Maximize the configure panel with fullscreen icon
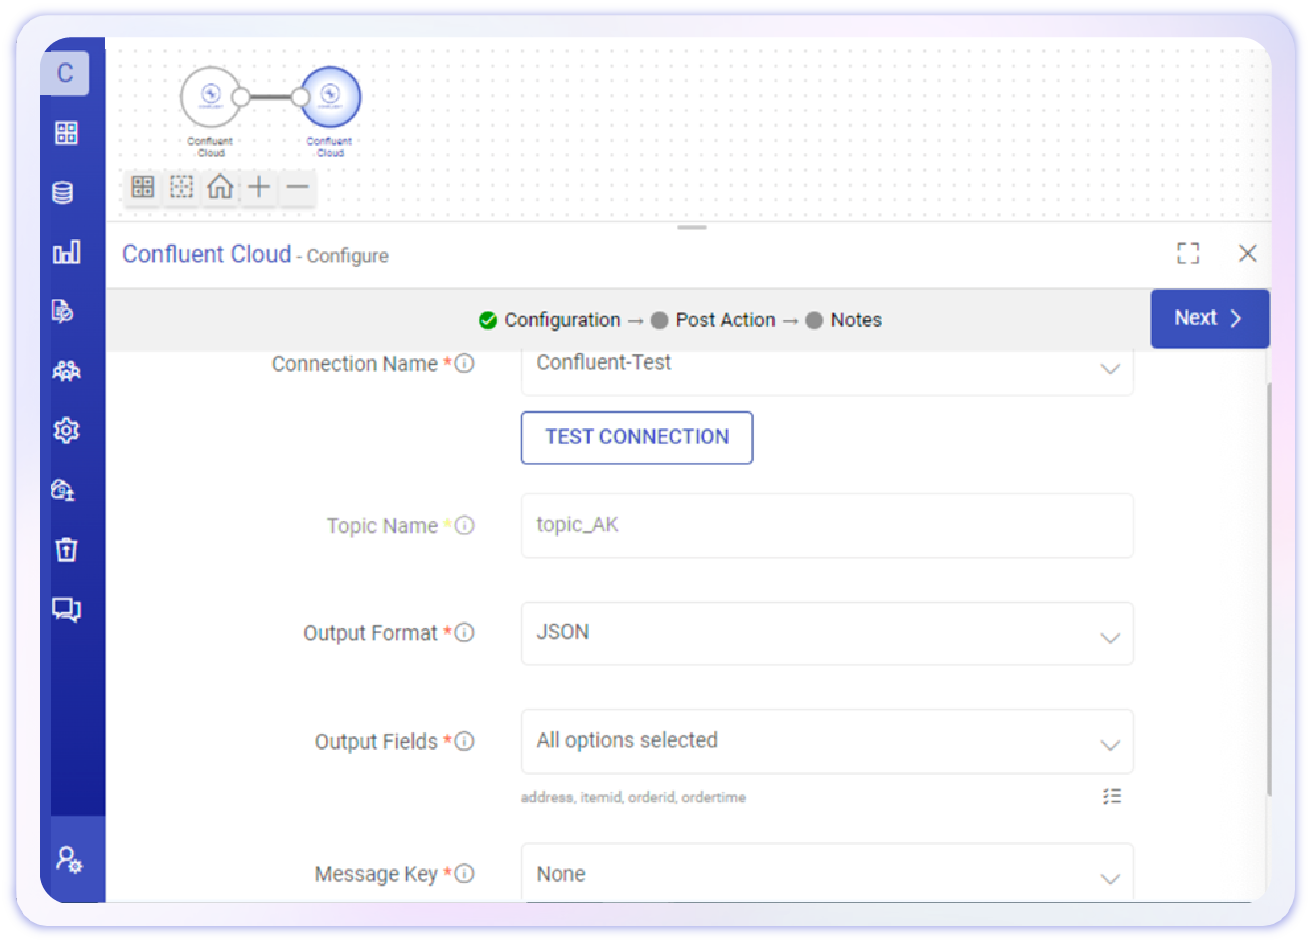This screenshot has height=942, width=1312. click(1187, 253)
